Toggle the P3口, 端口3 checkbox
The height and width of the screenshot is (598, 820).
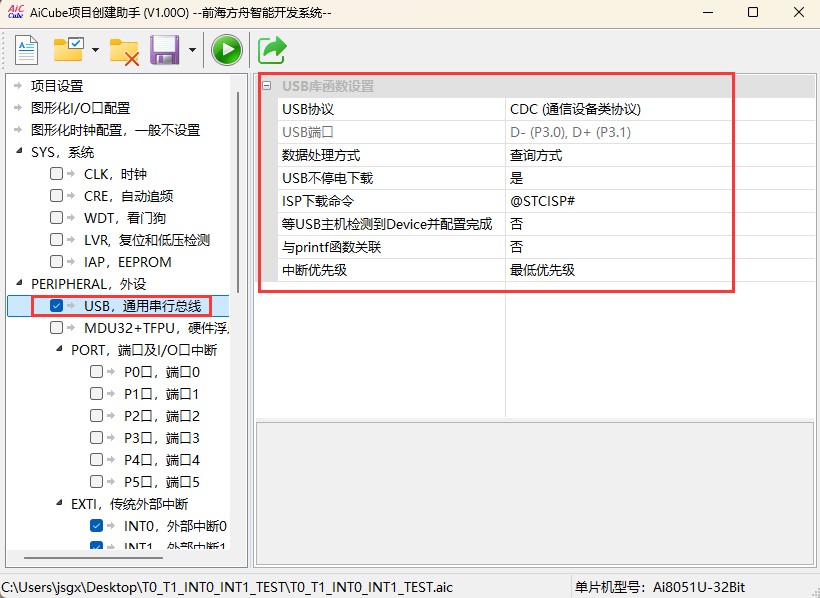point(96,437)
